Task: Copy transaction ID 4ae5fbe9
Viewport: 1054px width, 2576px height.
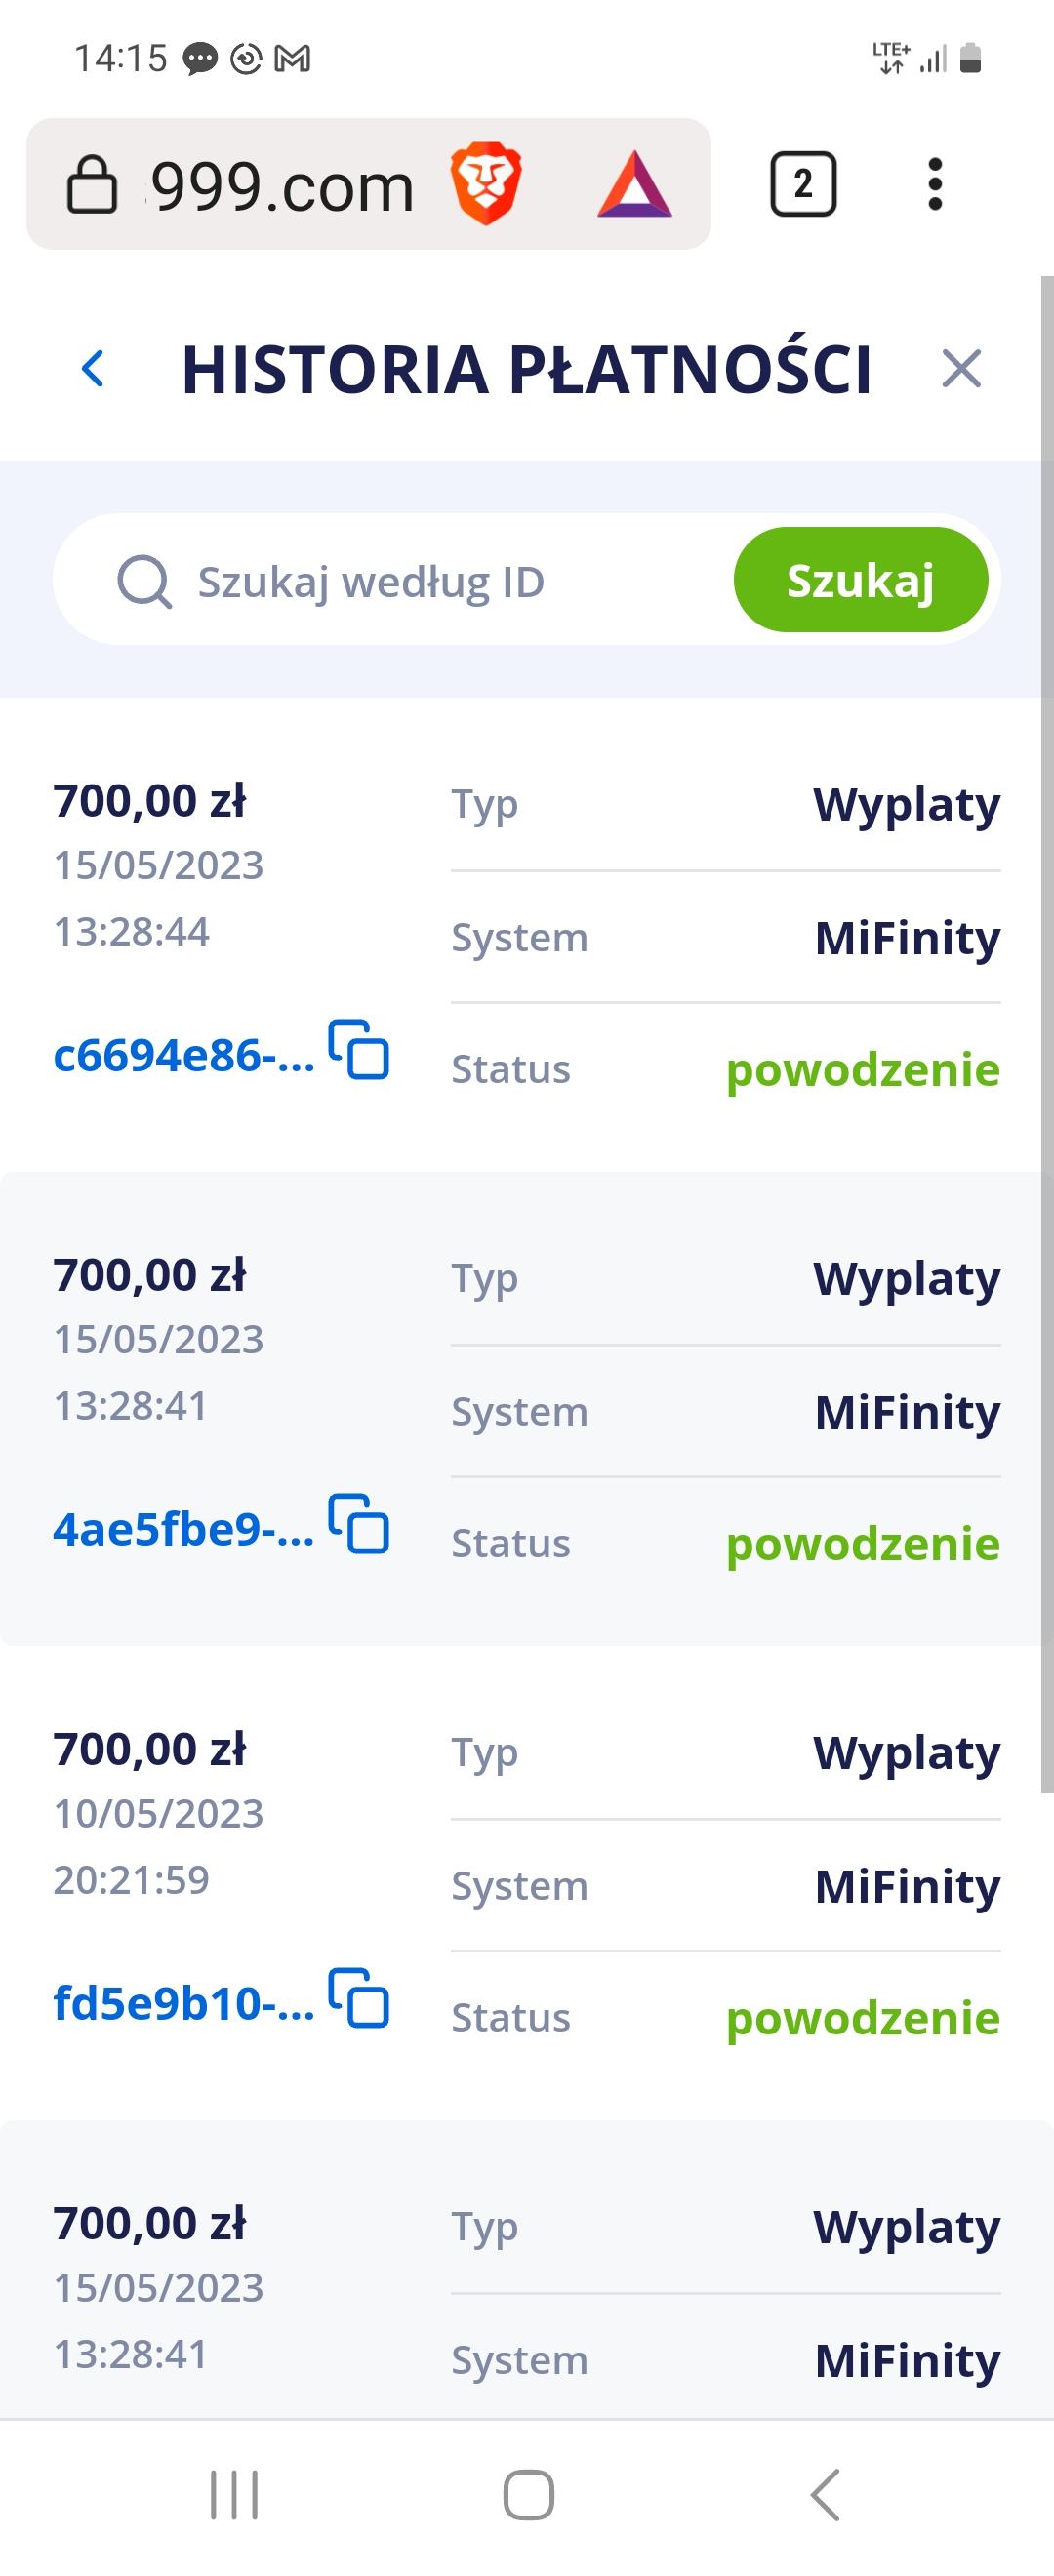Action: click(x=359, y=1524)
